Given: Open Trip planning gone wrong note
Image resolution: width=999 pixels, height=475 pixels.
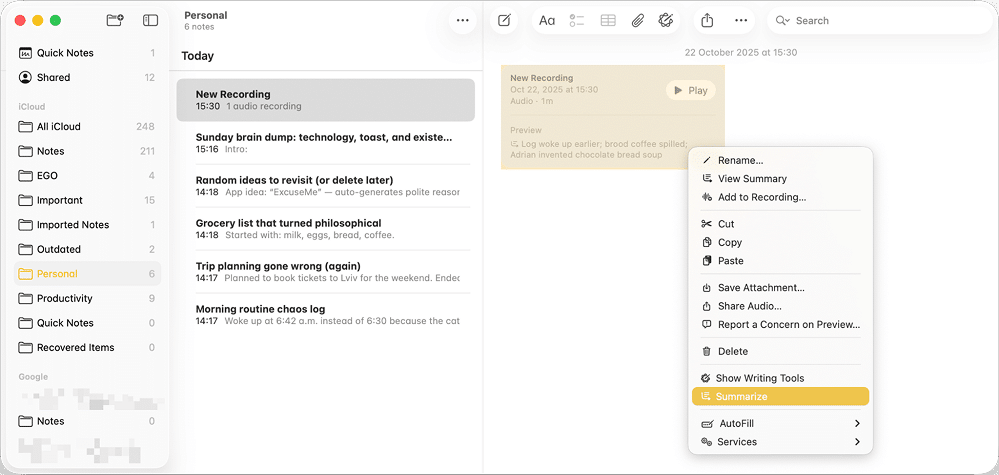Looking at the screenshot, I should click(x=326, y=271).
